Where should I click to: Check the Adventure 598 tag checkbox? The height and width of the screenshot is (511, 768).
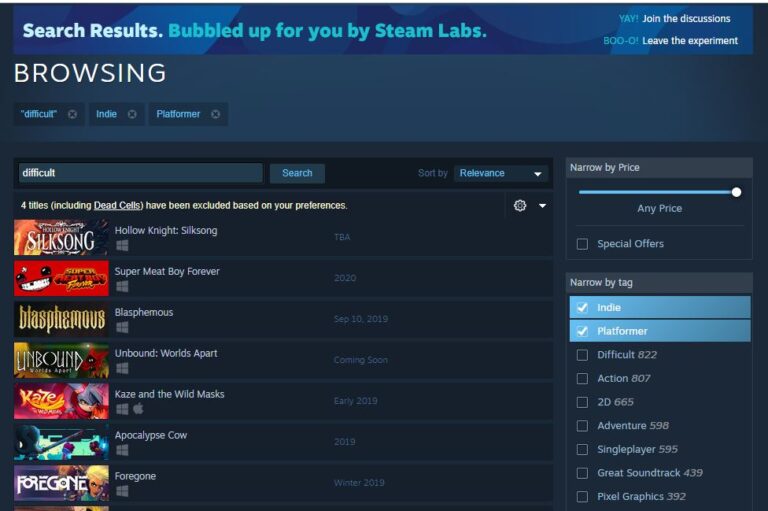(582, 426)
